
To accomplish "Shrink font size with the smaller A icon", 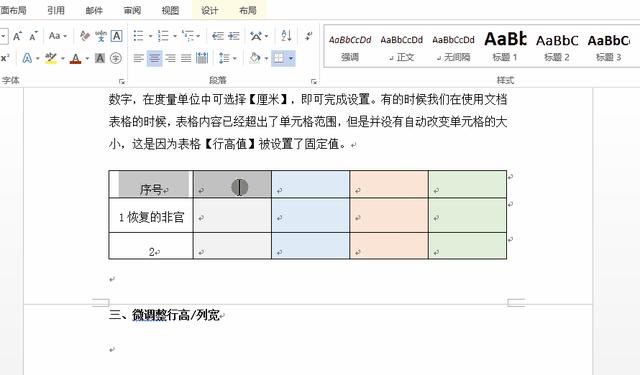I will click(33, 36).
